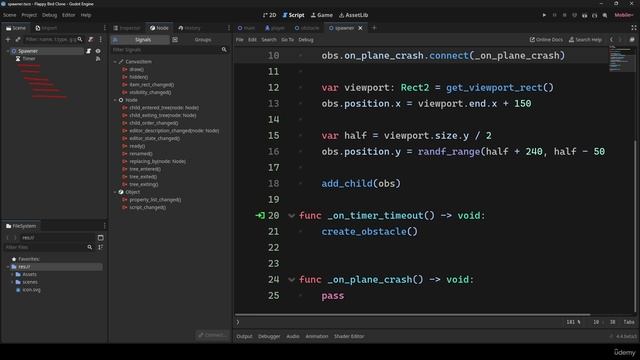The height and width of the screenshot is (360, 640).
Task: Open the Output bottom panel
Action: pyautogui.click(x=244, y=336)
